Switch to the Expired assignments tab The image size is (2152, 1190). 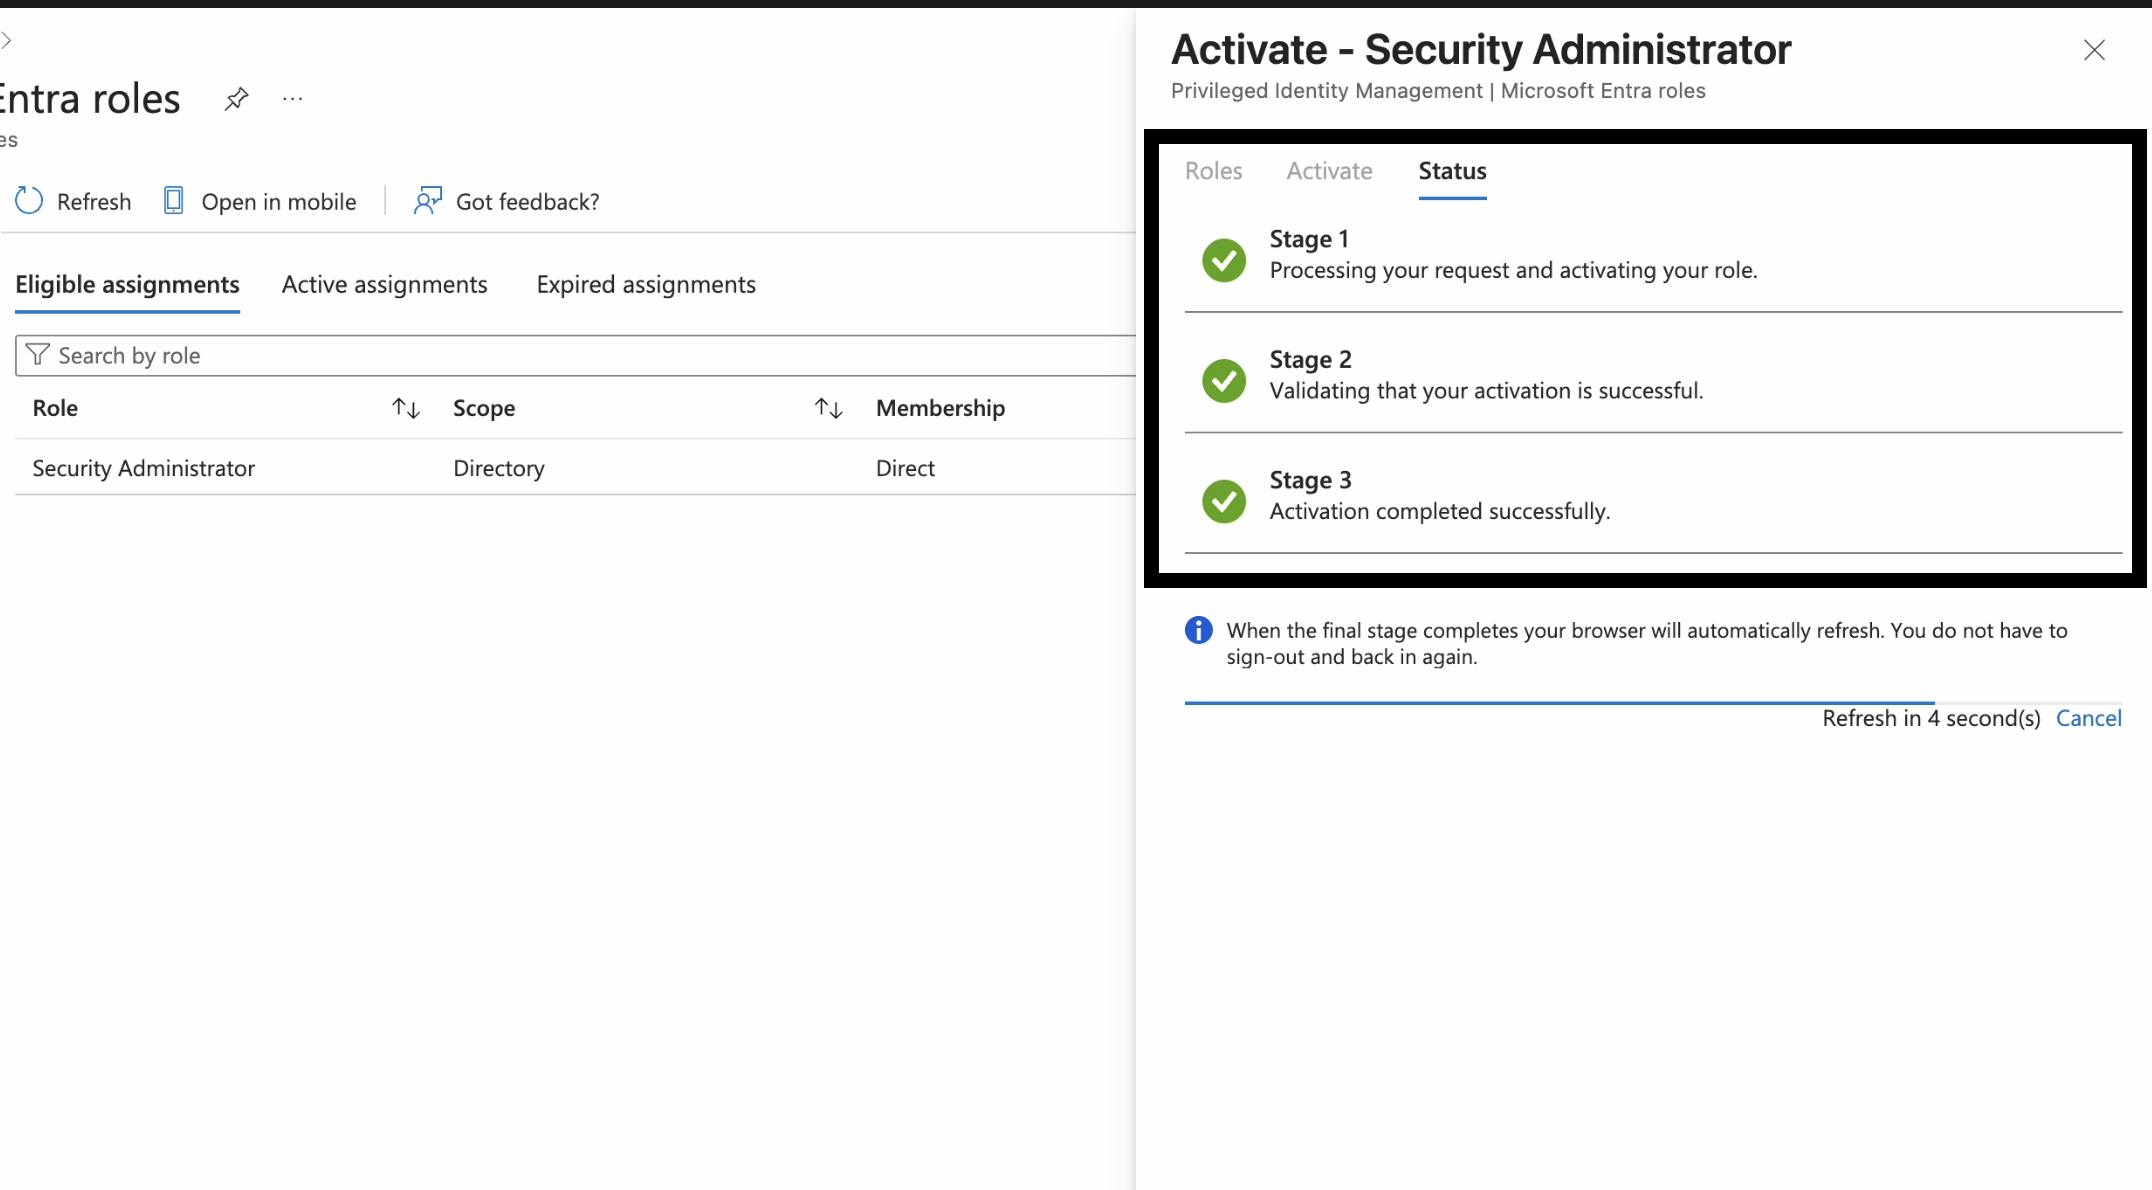pos(646,285)
